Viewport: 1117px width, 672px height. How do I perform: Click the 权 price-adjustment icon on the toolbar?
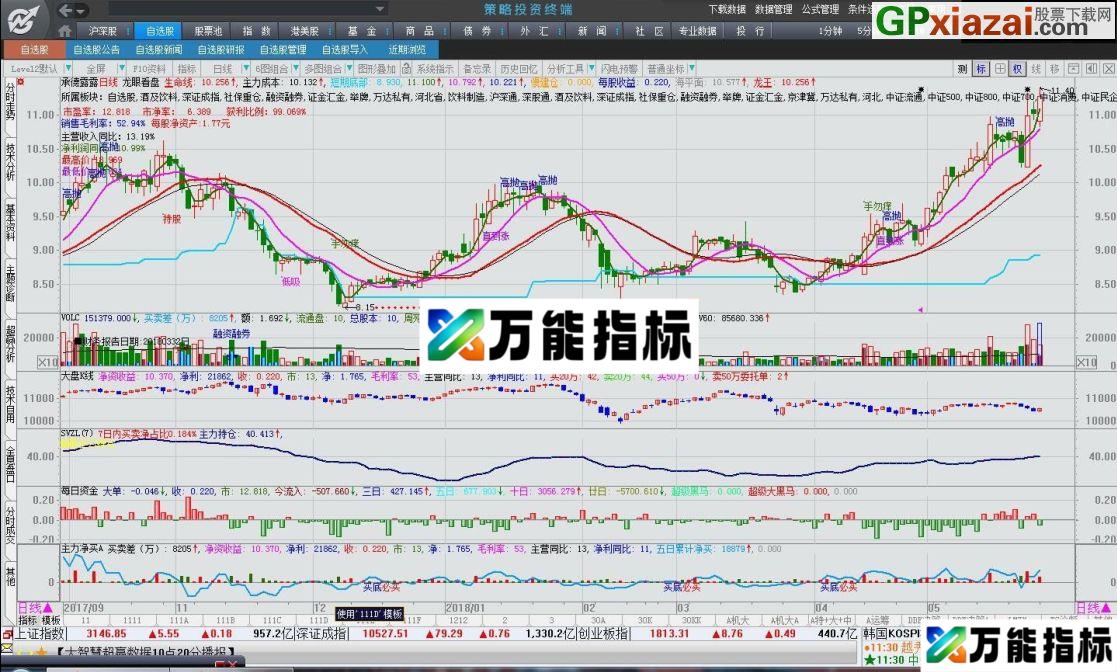tap(1018, 69)
